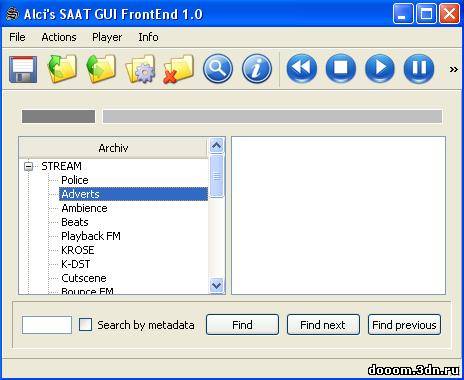Click the second folder import icon
464x380 pixels.
pyautogui.click(x=101, y=68)
